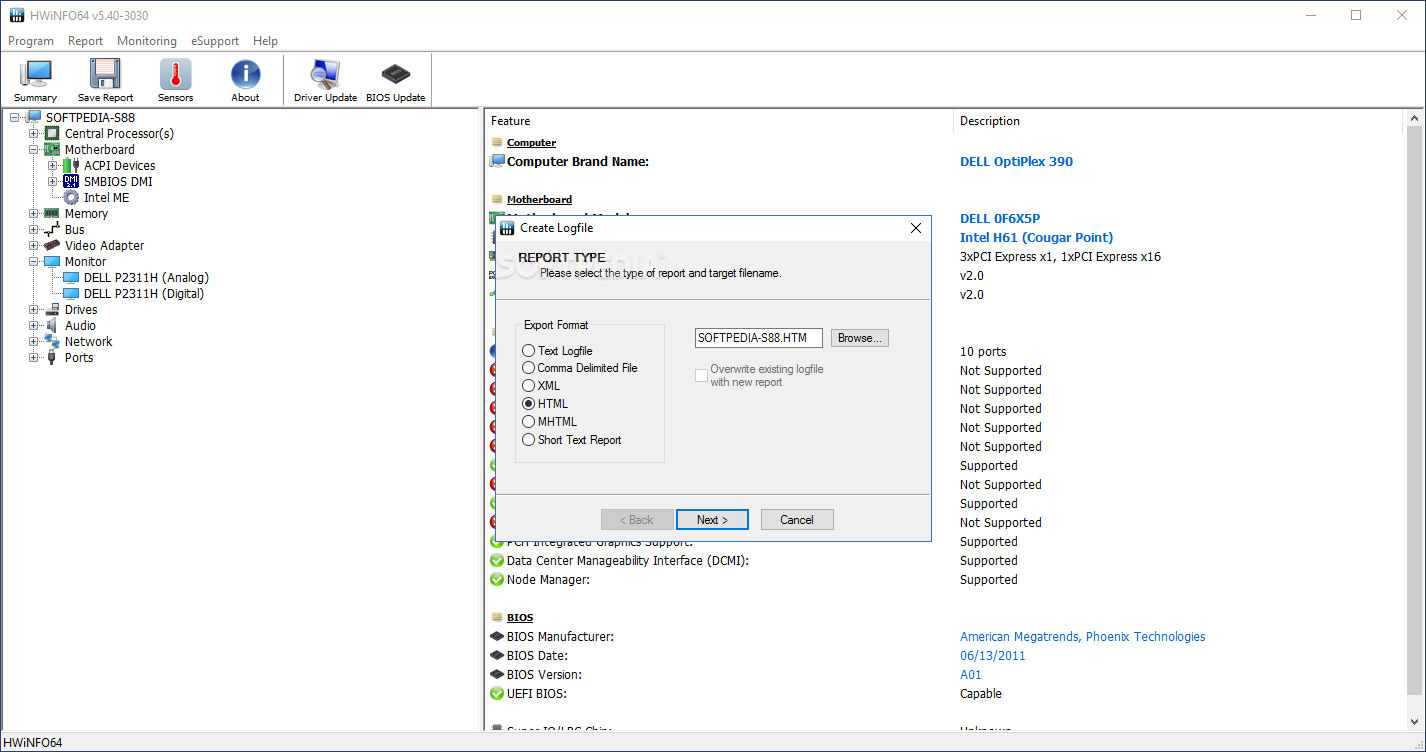Image resolution: width=1426 pixels, height=752 pixels.
Task: Close the Create Logfile dialog
Action: (915, 228)
